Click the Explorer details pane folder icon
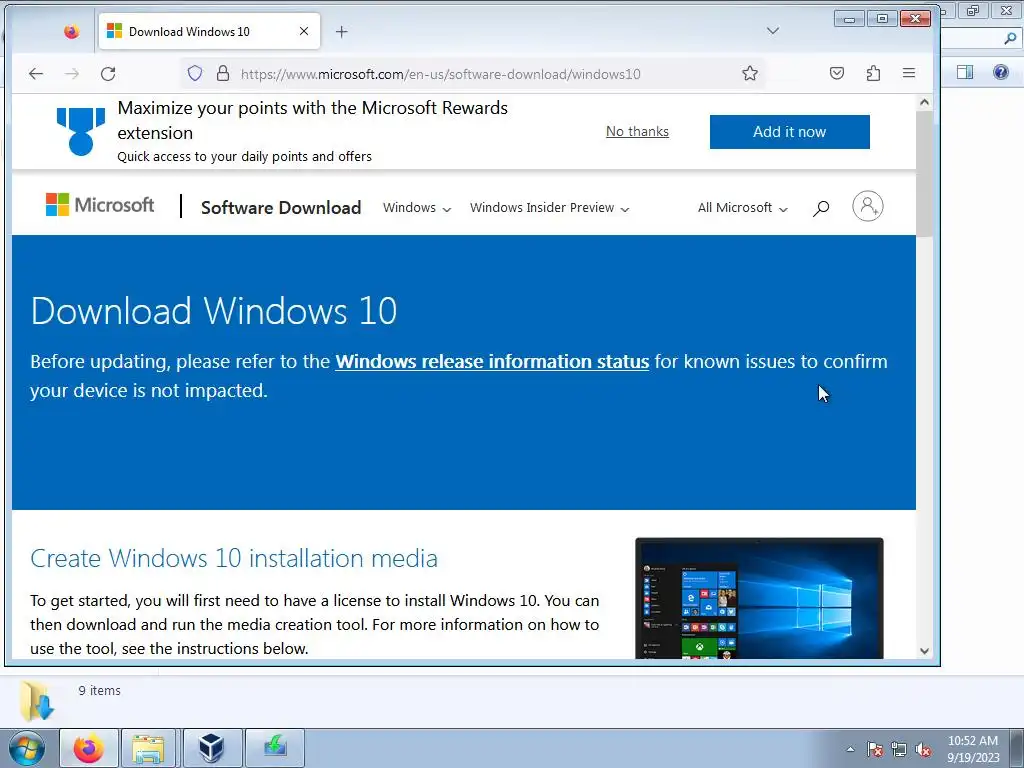The image size is (1024, 768). pos(36,701)
